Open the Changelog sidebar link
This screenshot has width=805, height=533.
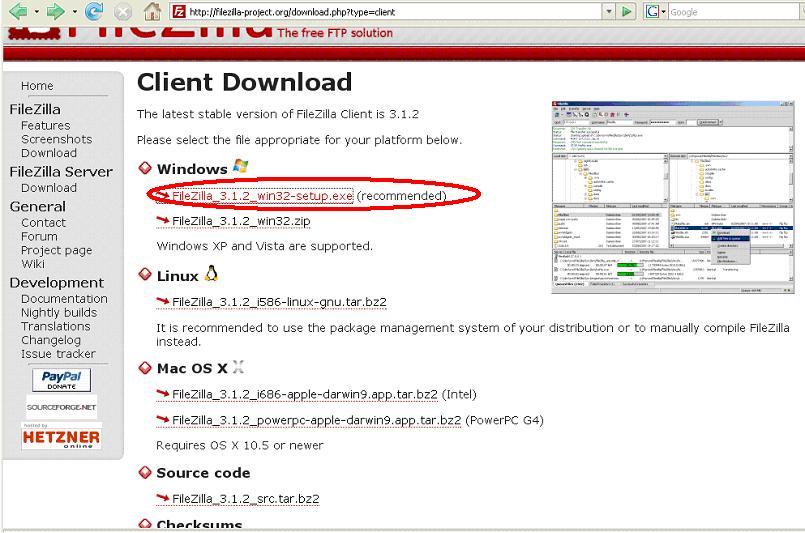click(x=51, y=340)
